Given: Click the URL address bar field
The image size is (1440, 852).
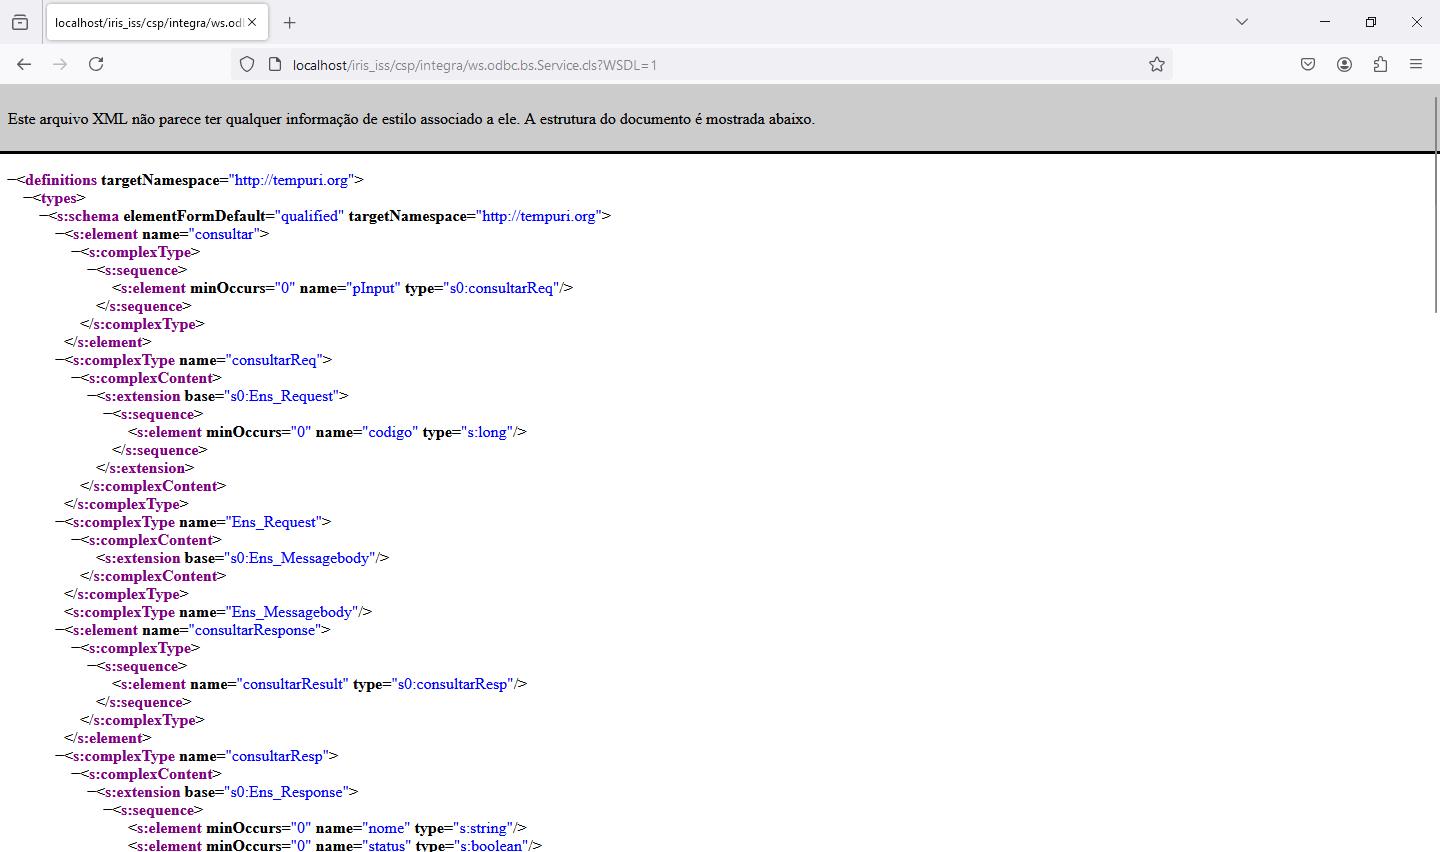Looking at the screenshot, I should click(x=700, y=65).
